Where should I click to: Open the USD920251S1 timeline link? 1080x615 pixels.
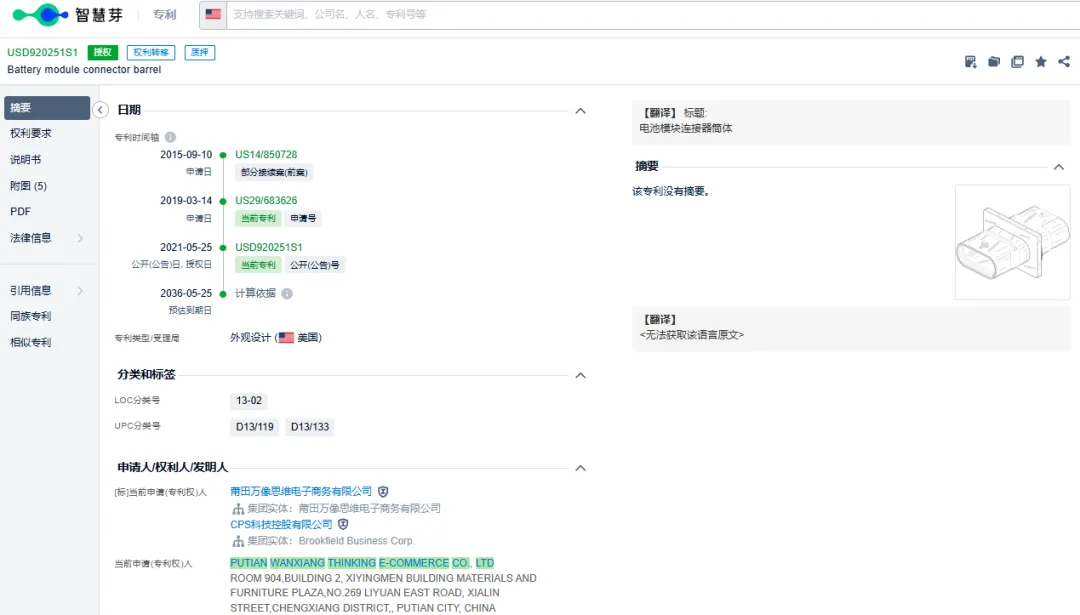[x=269, y=247]
